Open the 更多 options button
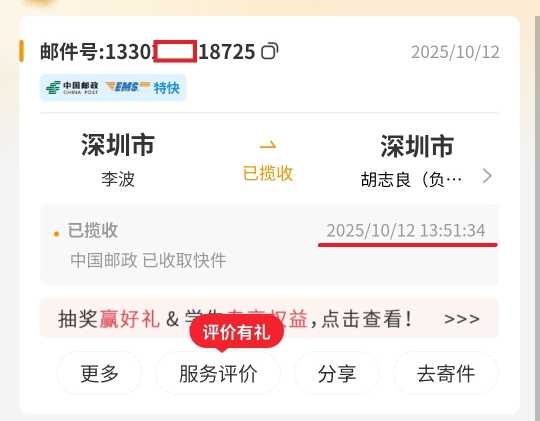Screen dimensions: 540x421 point(100,373)
